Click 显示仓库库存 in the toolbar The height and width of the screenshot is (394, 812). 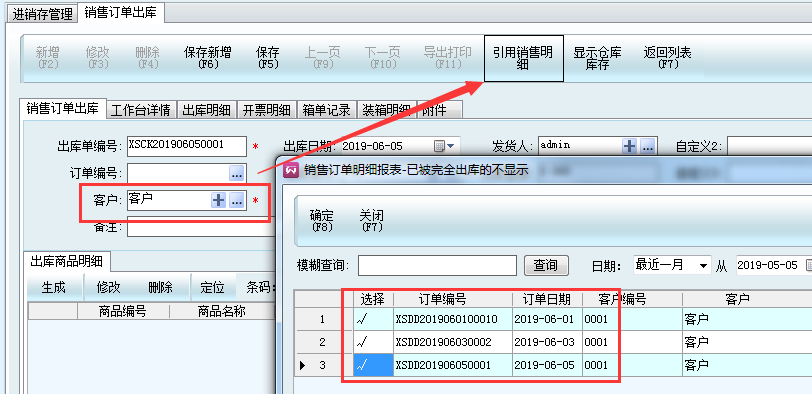(597, 58)
